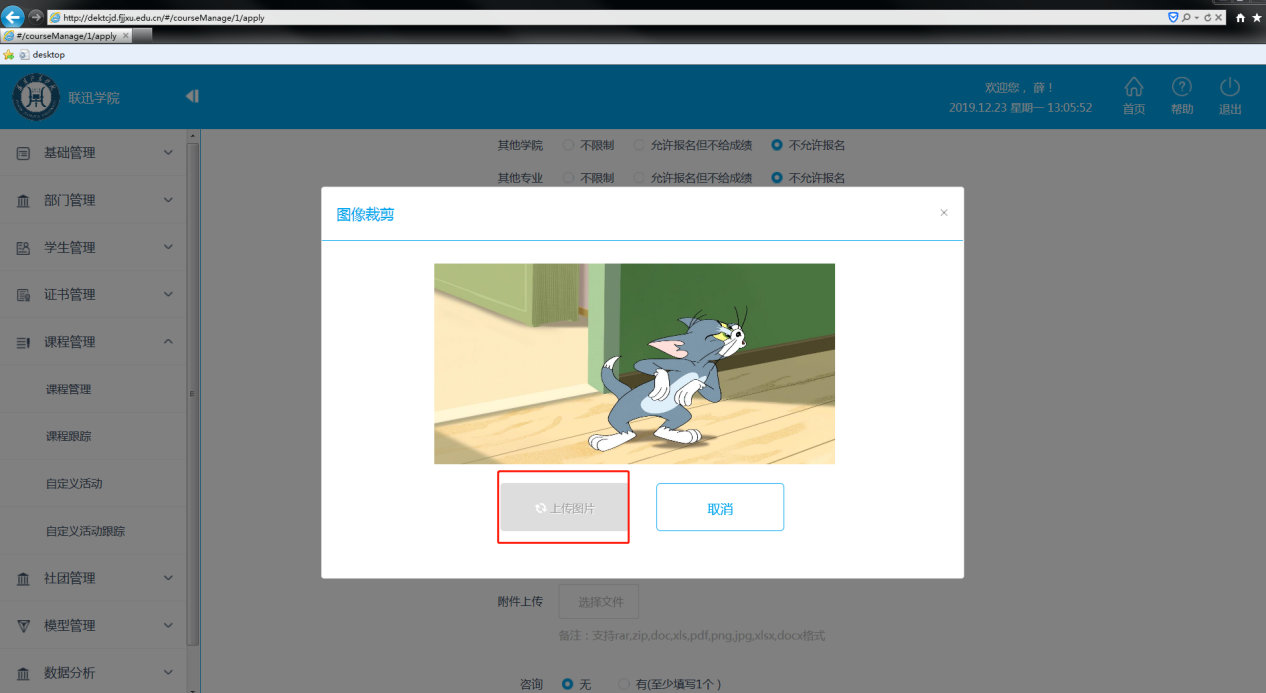Image resolution: width=1266 pixels, height=693 pixels.
Task: Open 自定义活动 submenu item
Action: tap(74, 484)
